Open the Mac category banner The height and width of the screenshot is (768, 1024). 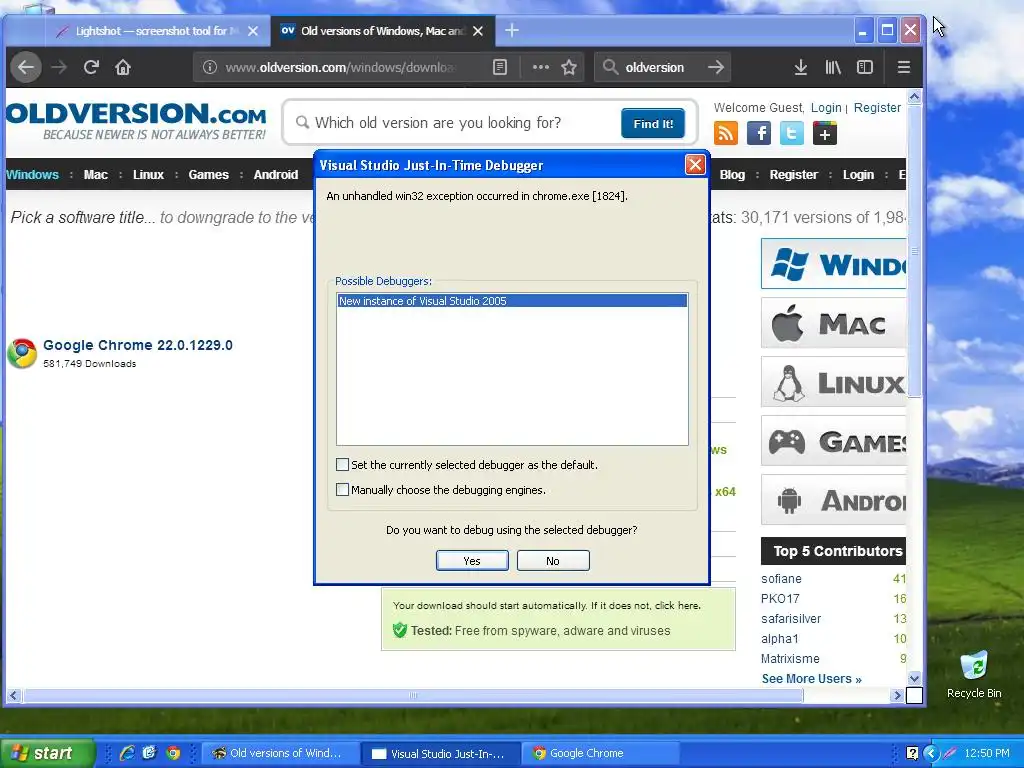(x=833, y=323)
